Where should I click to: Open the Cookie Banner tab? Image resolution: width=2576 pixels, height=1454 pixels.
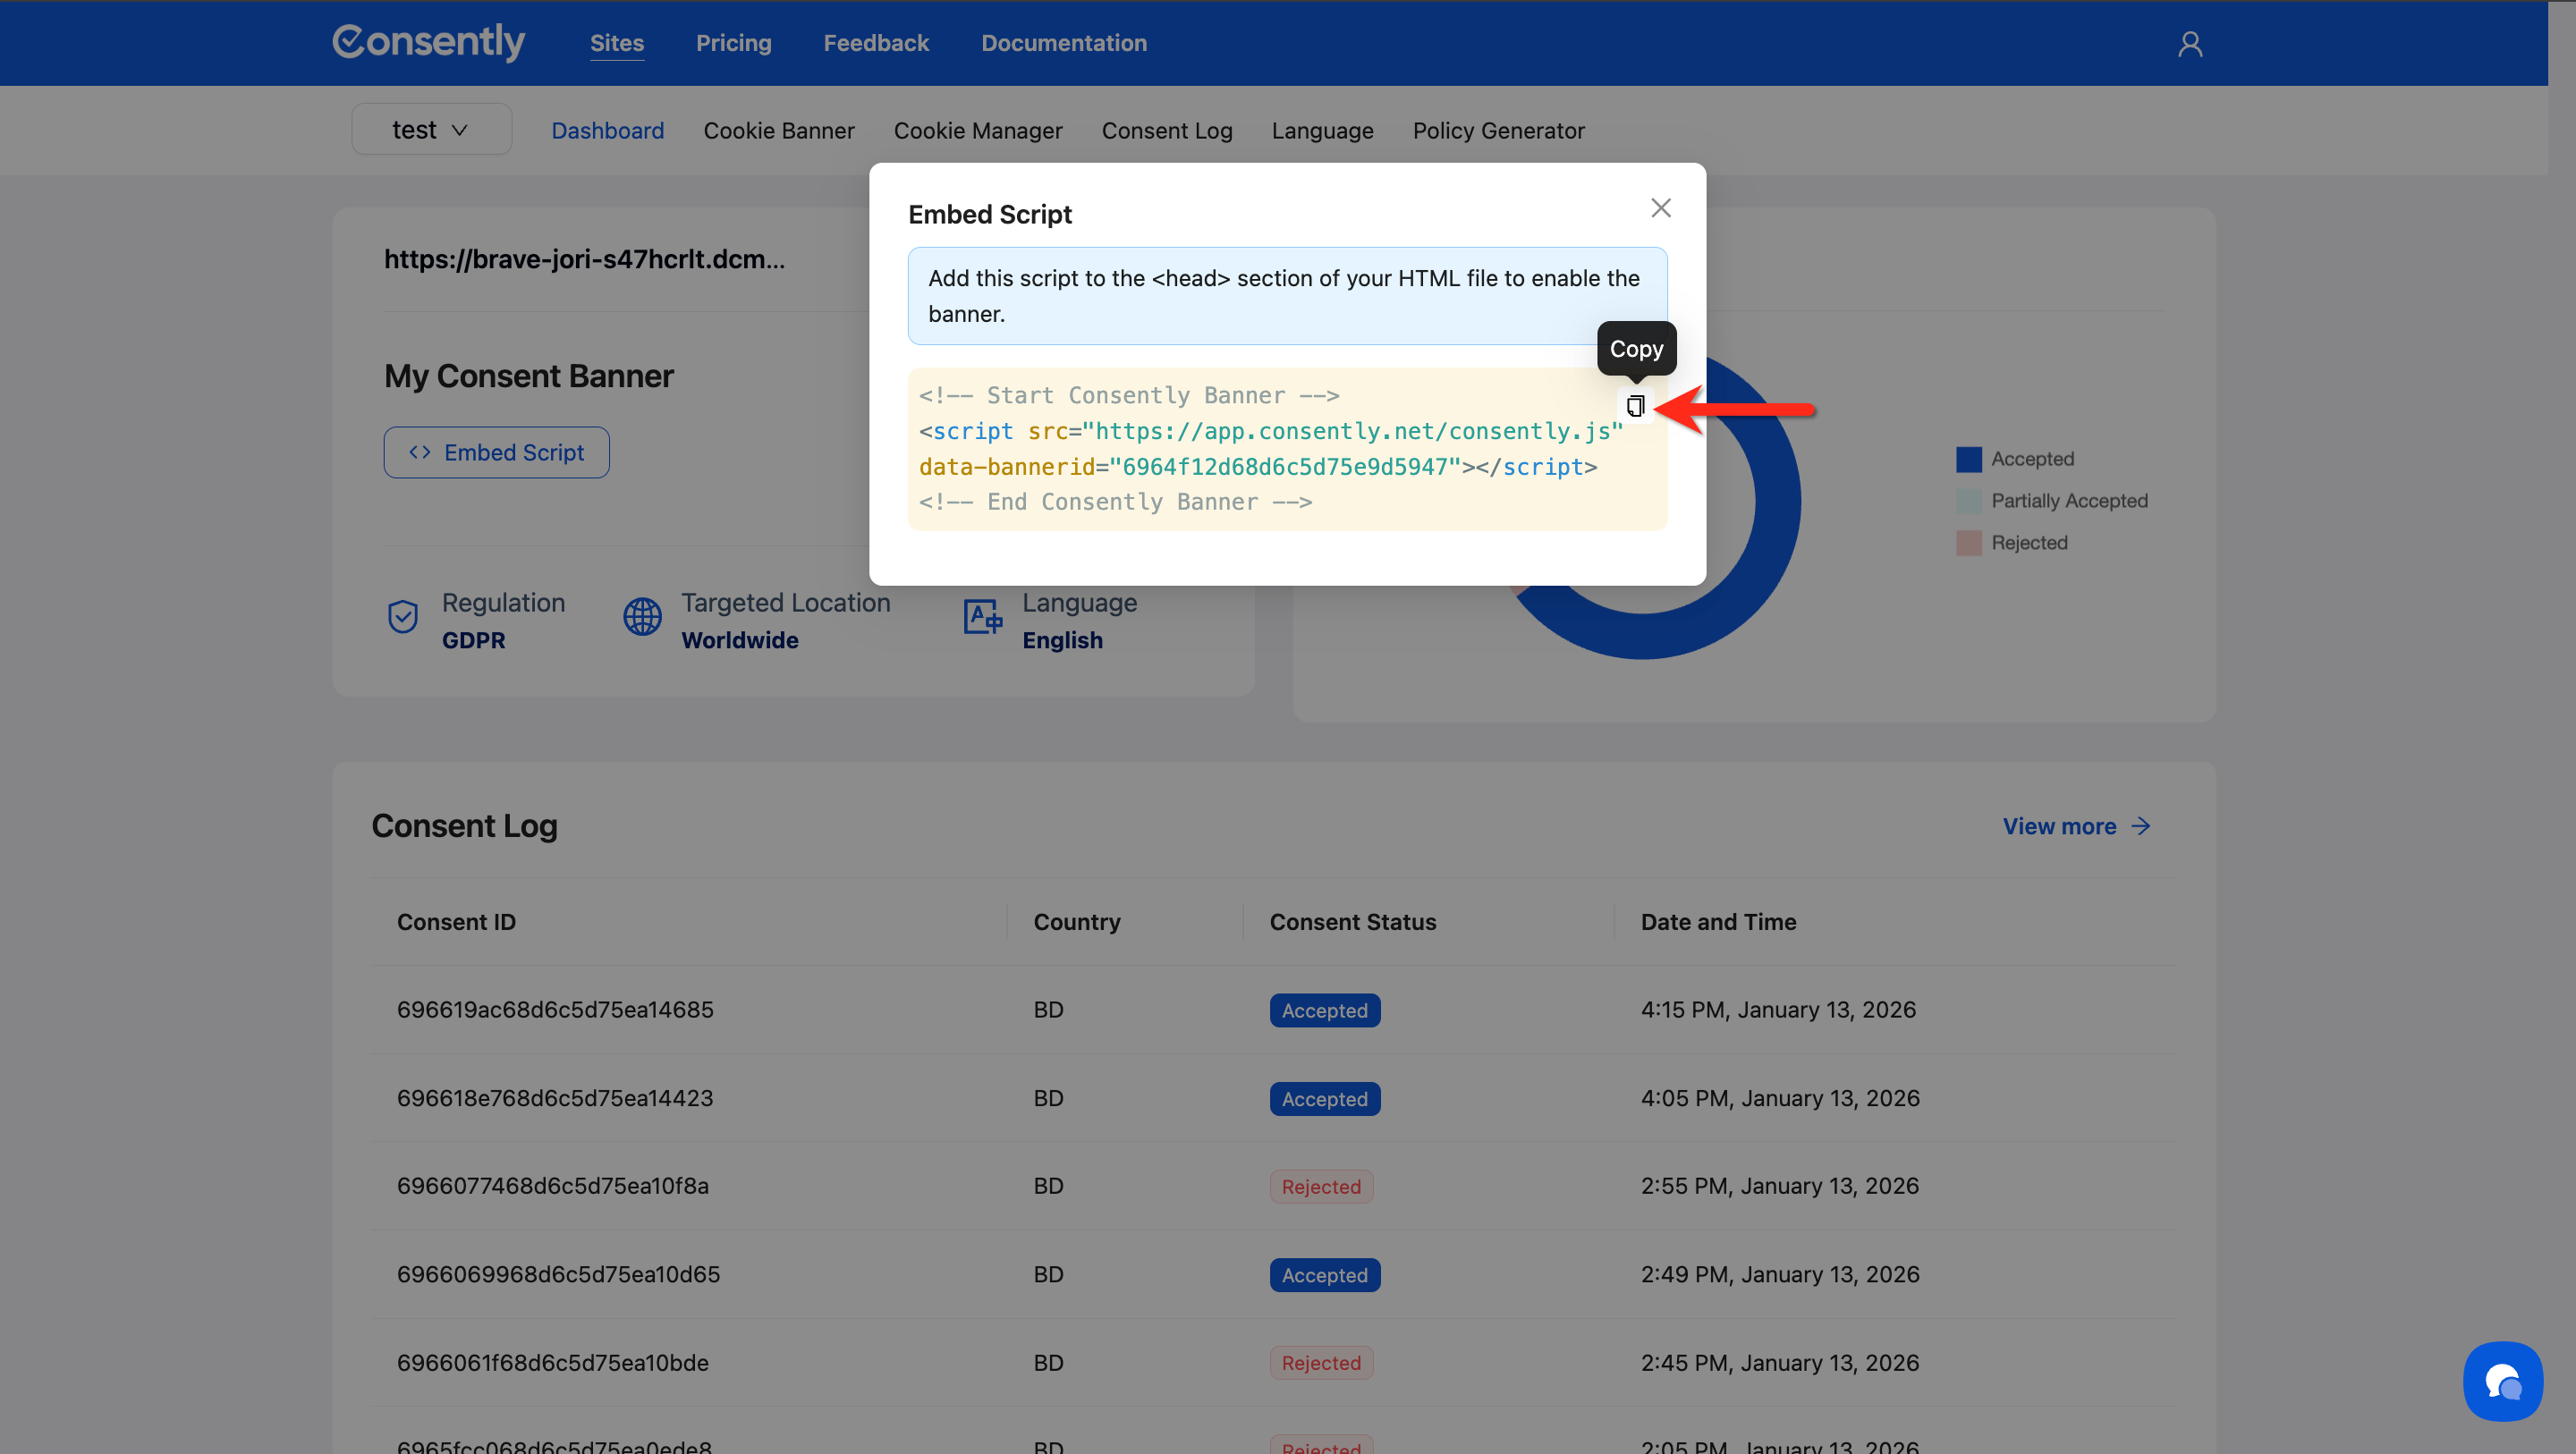click(778, 131)
